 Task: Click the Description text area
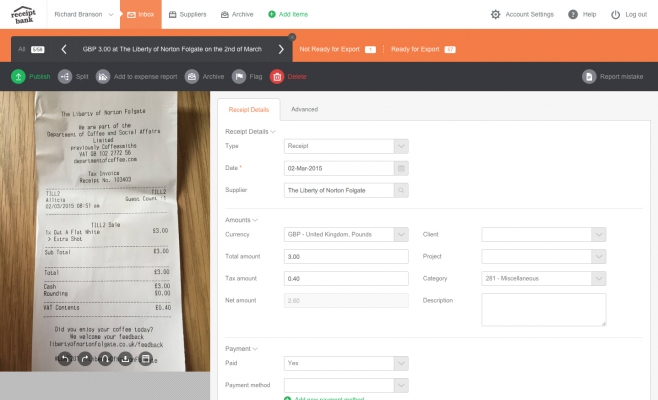point(543,310)
